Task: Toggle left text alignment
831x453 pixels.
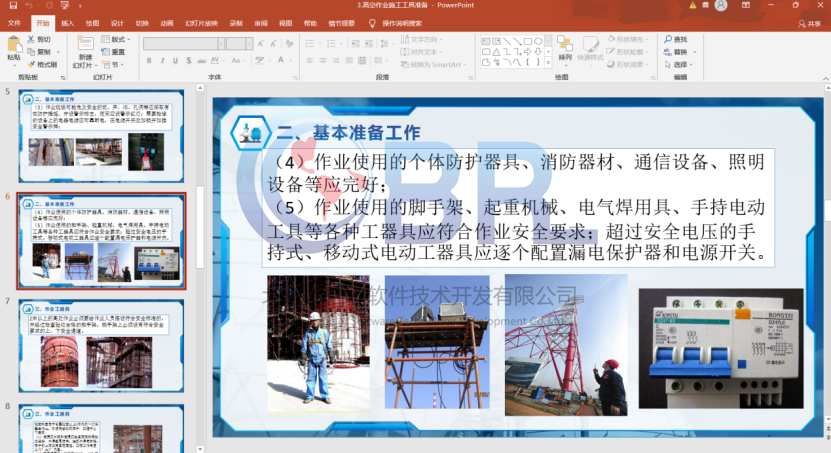Action: pos(310,61)
